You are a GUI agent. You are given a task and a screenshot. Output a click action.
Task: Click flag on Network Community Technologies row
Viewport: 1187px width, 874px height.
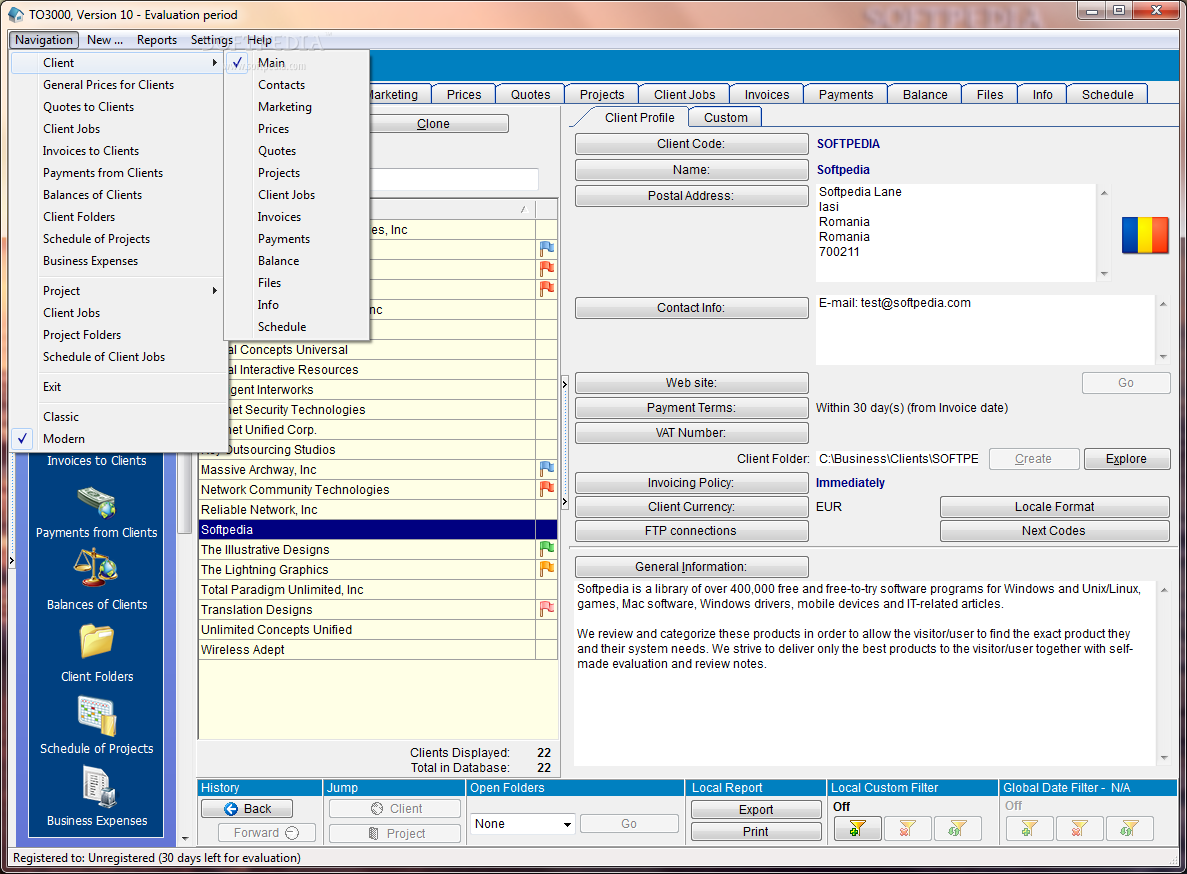click(547, 490)
